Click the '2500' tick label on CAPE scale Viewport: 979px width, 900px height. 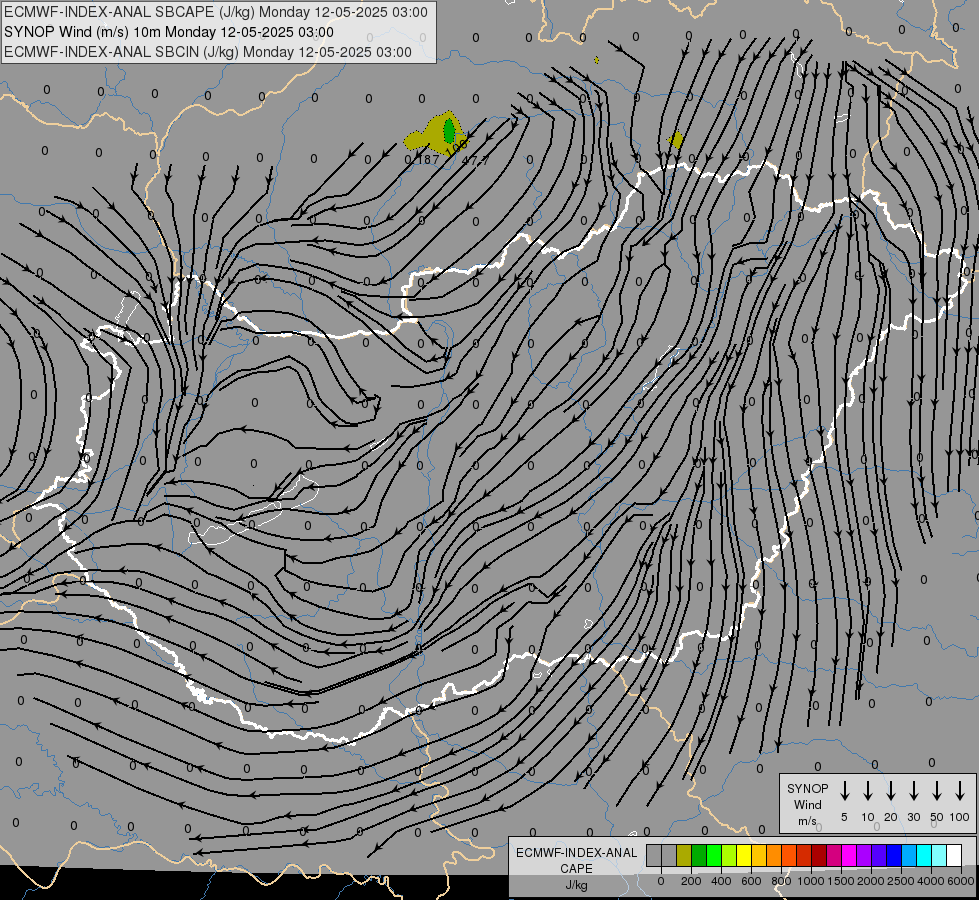(900, 881)
